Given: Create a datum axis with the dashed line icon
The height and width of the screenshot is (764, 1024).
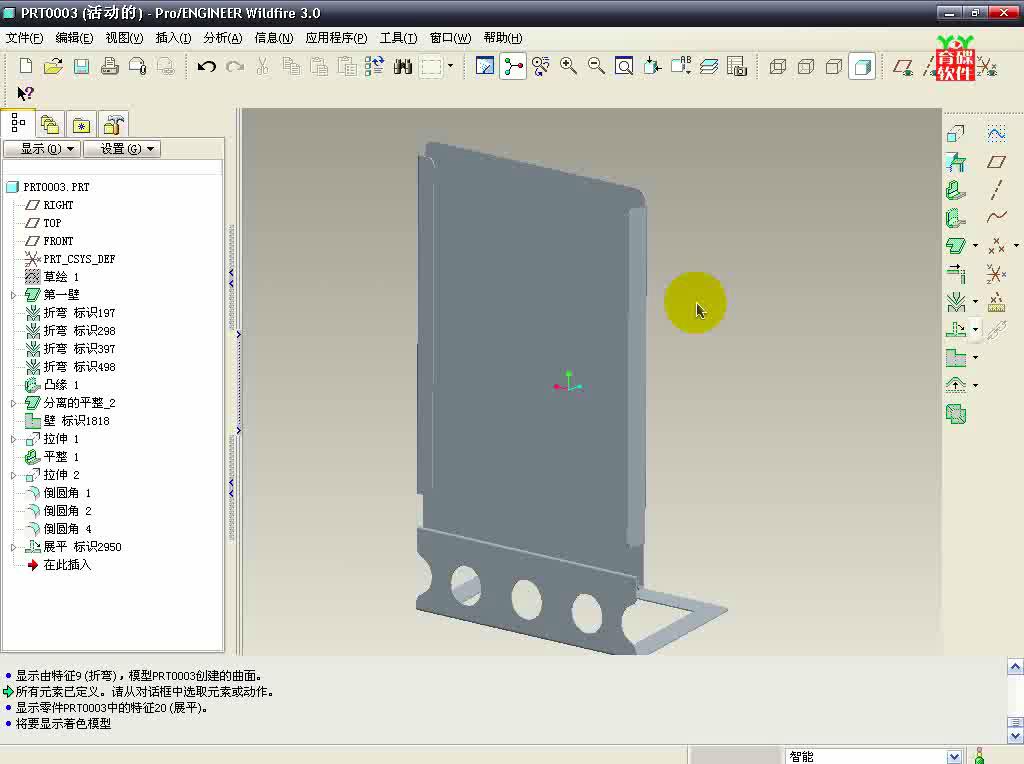Looking at the screenshot, I should tap(996, 190).
